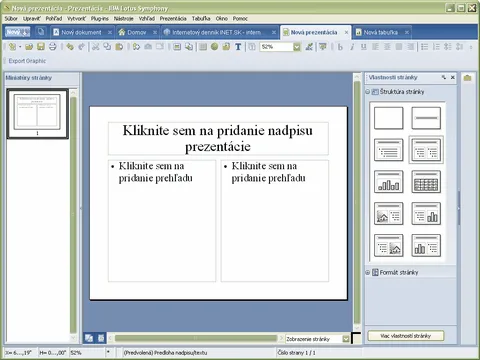The height and width of the screenshot is (360, 480).
Task: Click the undo icon
Action: pos(70,47)
